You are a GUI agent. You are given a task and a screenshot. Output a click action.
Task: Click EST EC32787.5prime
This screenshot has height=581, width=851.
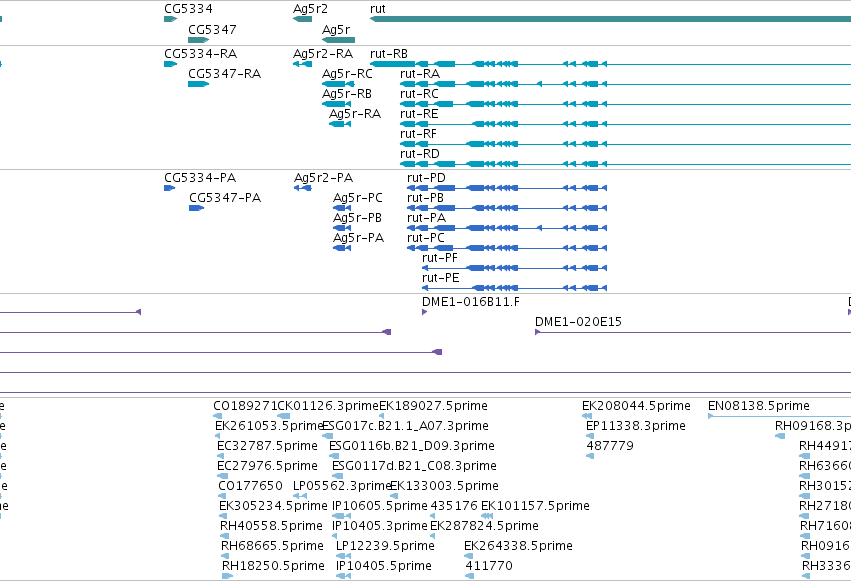coord(267,446)
